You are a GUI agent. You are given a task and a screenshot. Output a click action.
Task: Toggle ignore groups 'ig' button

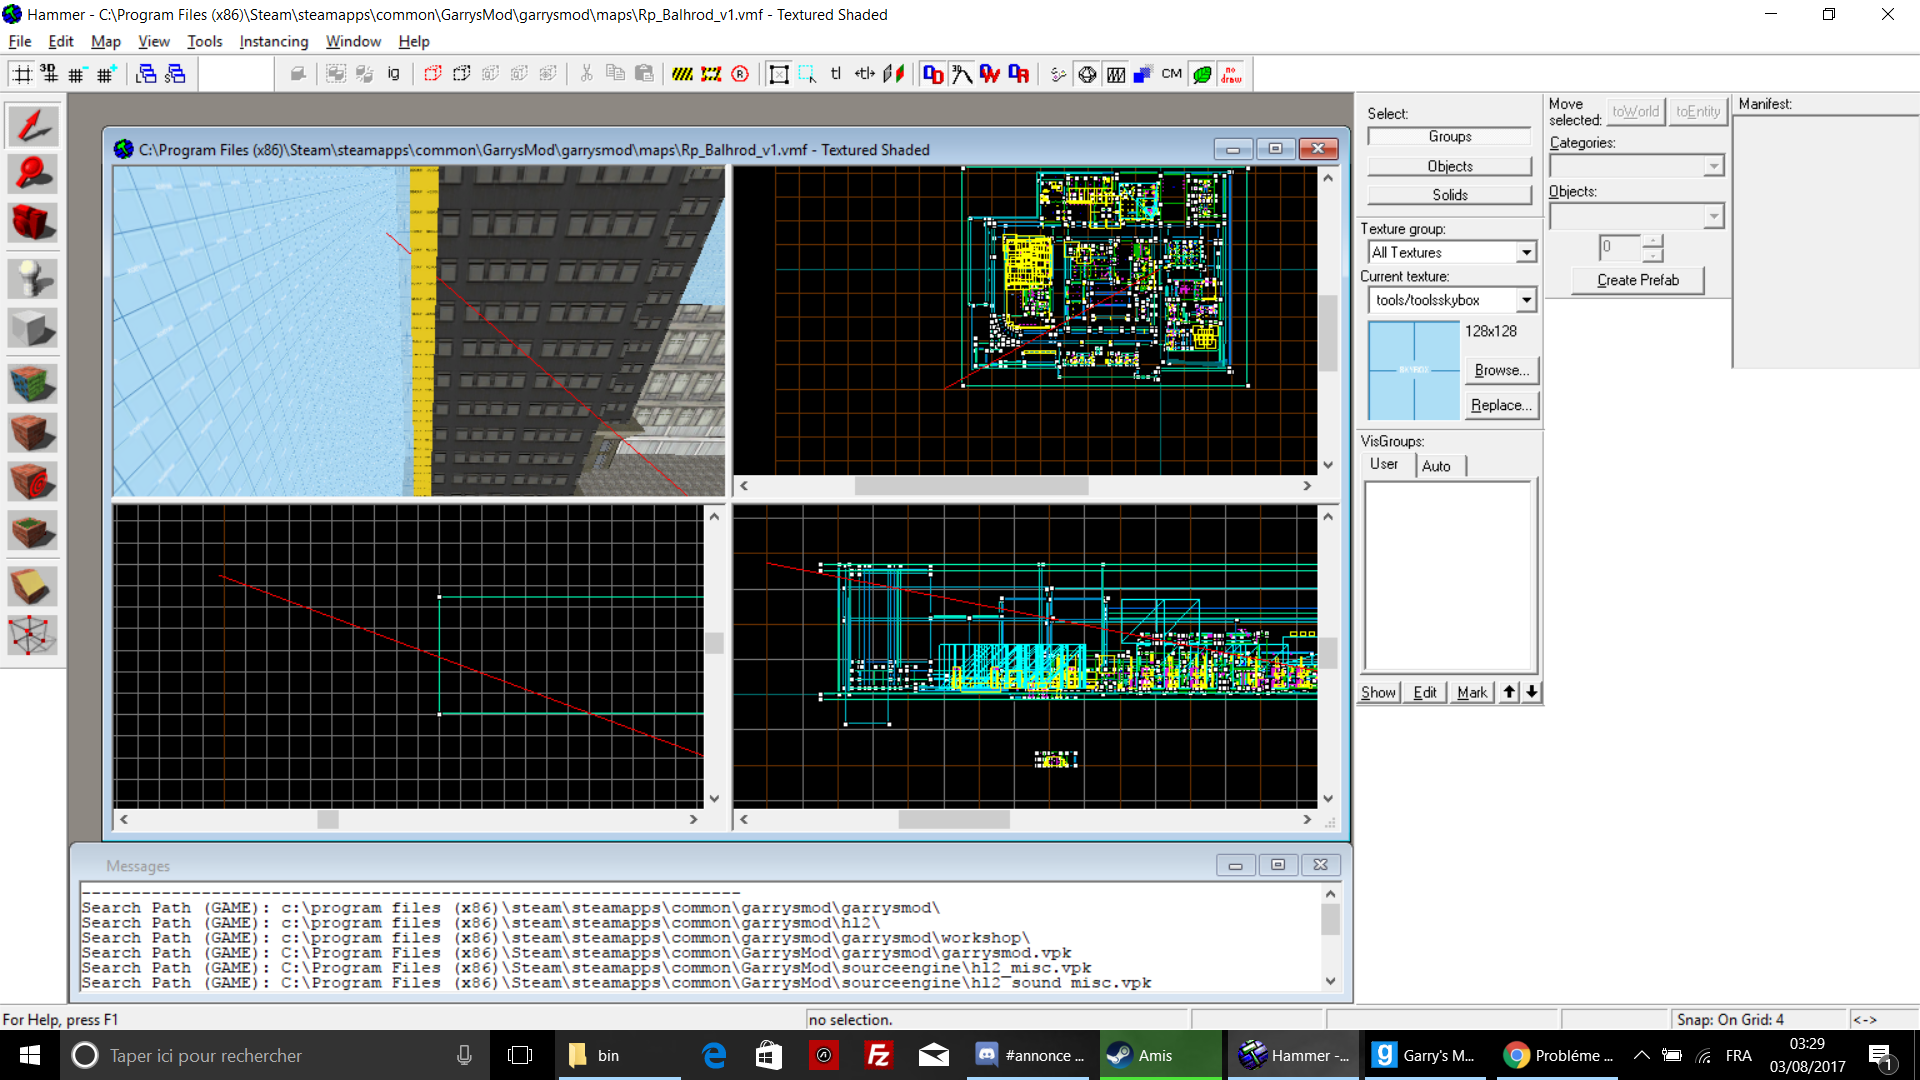pos(394,74)
